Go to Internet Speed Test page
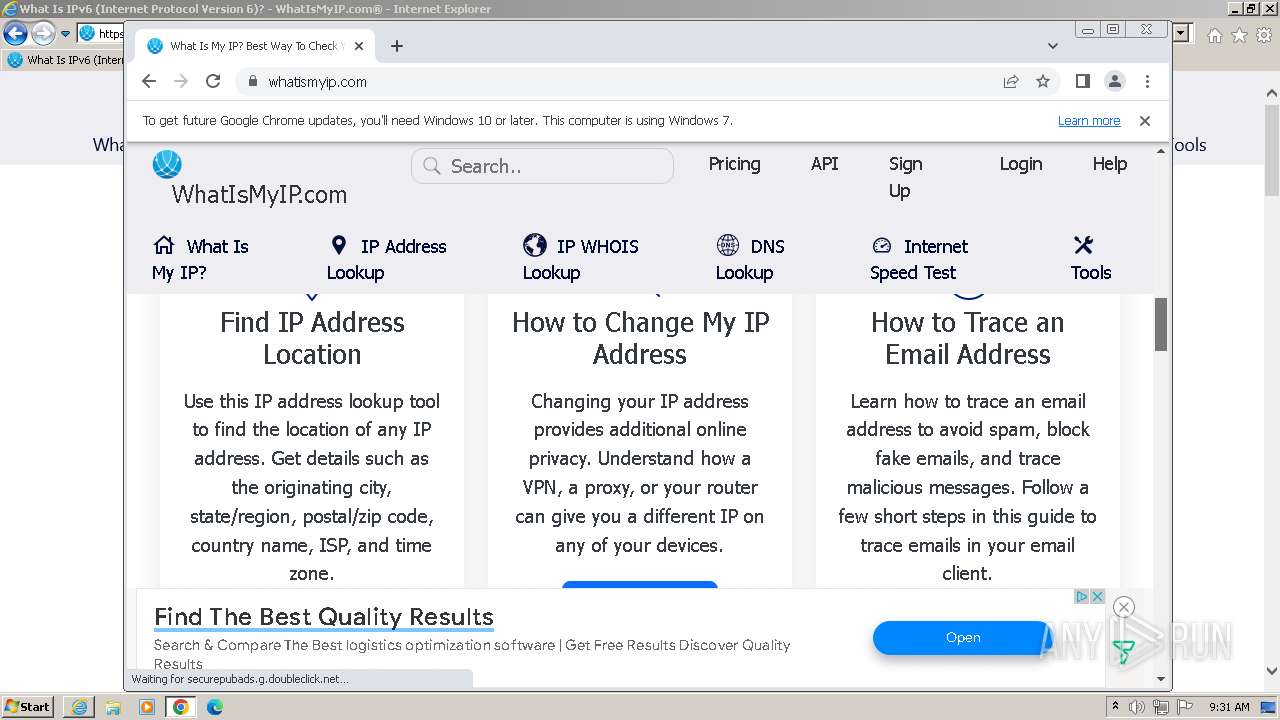This screenshot has height=720, width=1280. (x=918, y=259)
